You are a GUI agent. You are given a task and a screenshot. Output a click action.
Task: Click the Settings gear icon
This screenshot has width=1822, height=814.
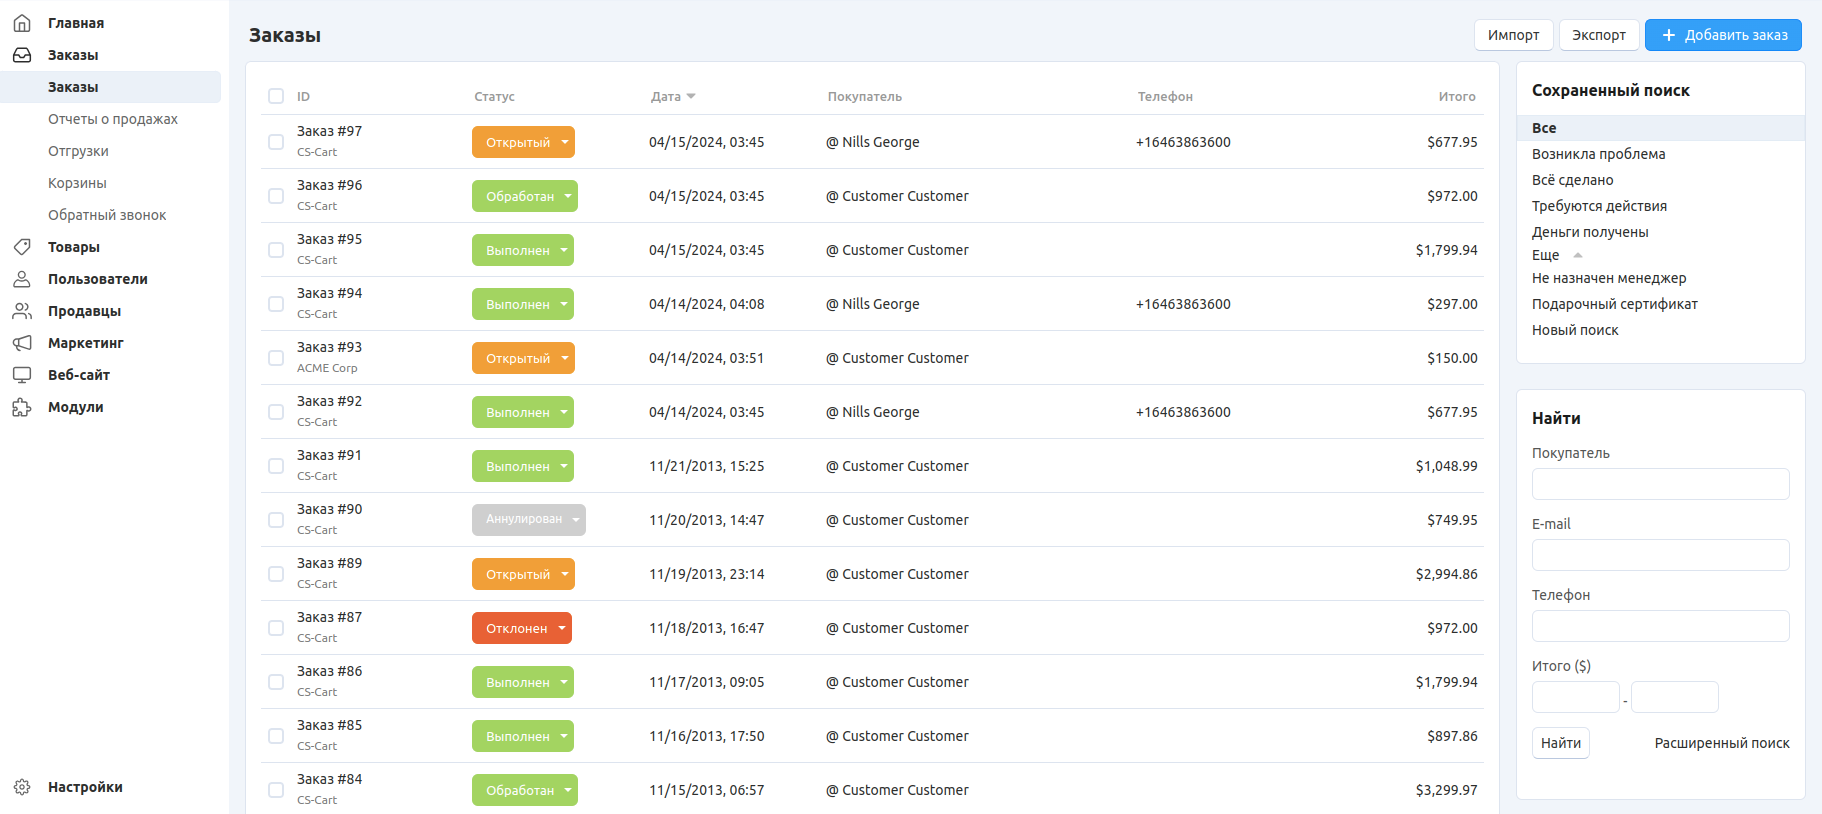coord(22,787)
